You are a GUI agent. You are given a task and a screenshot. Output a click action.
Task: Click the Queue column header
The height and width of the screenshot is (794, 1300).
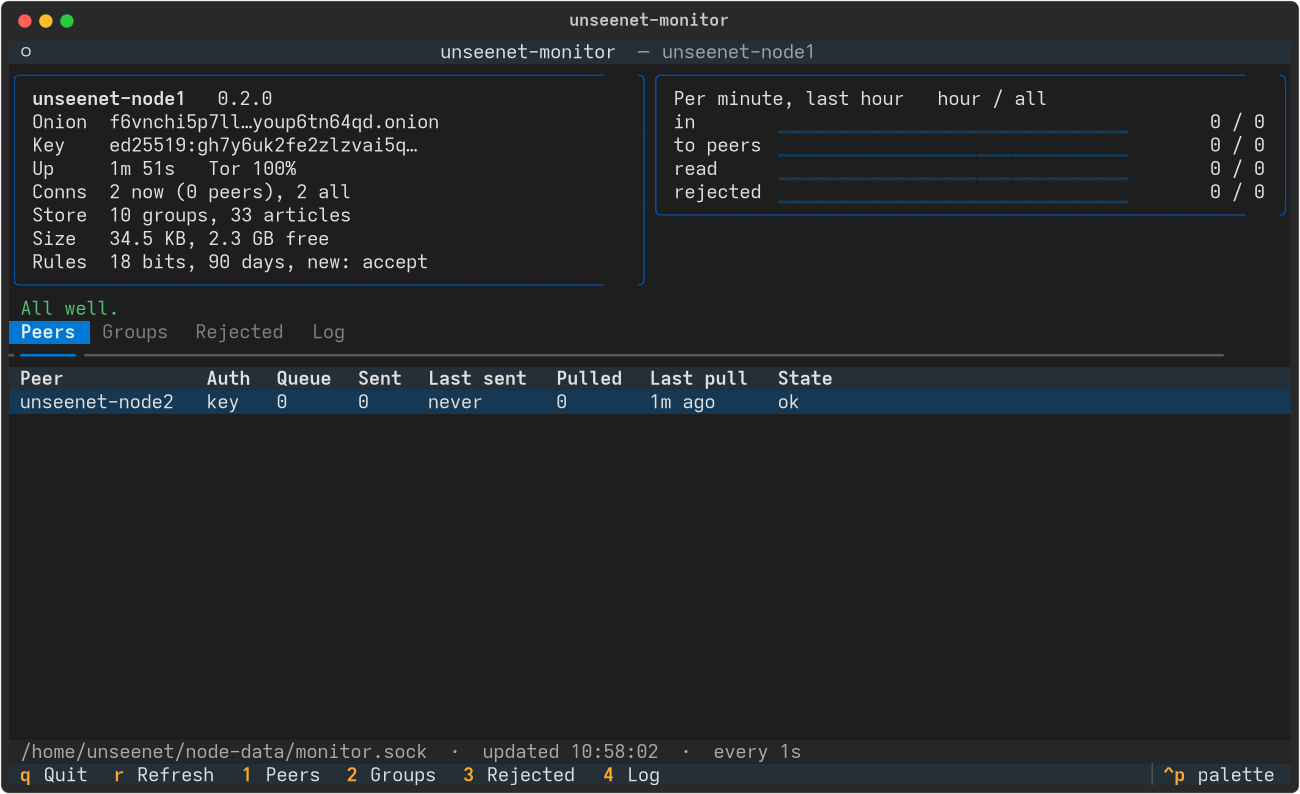tap(304, 379)
